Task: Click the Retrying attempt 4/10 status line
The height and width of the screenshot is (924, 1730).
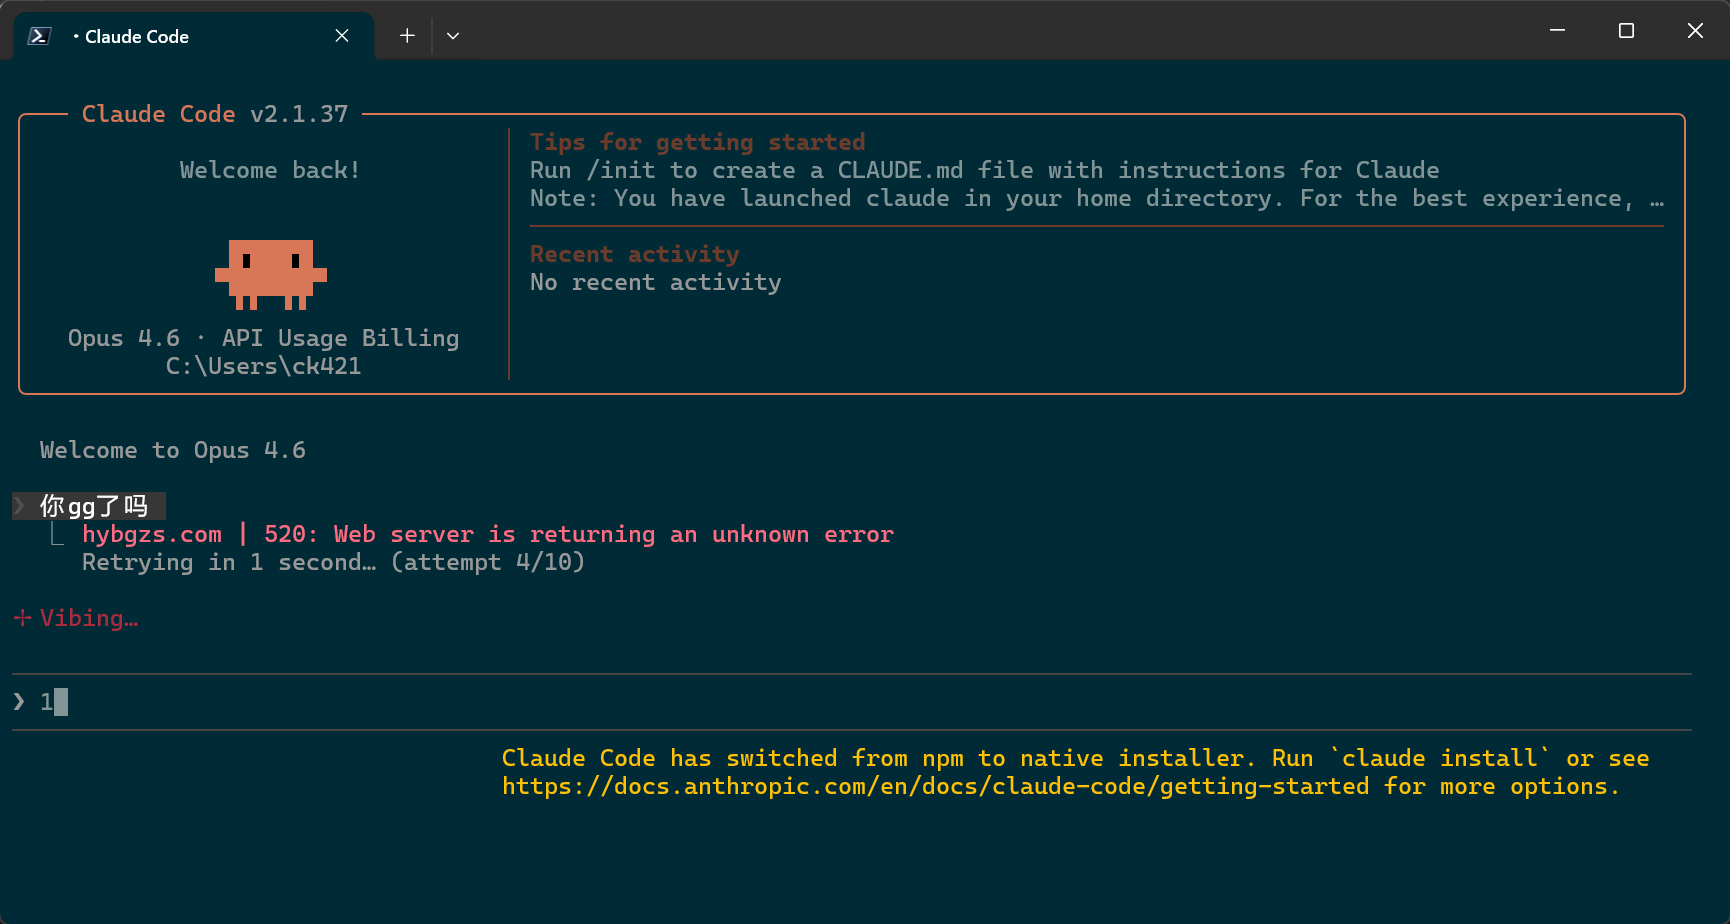Action: (333, 562)
